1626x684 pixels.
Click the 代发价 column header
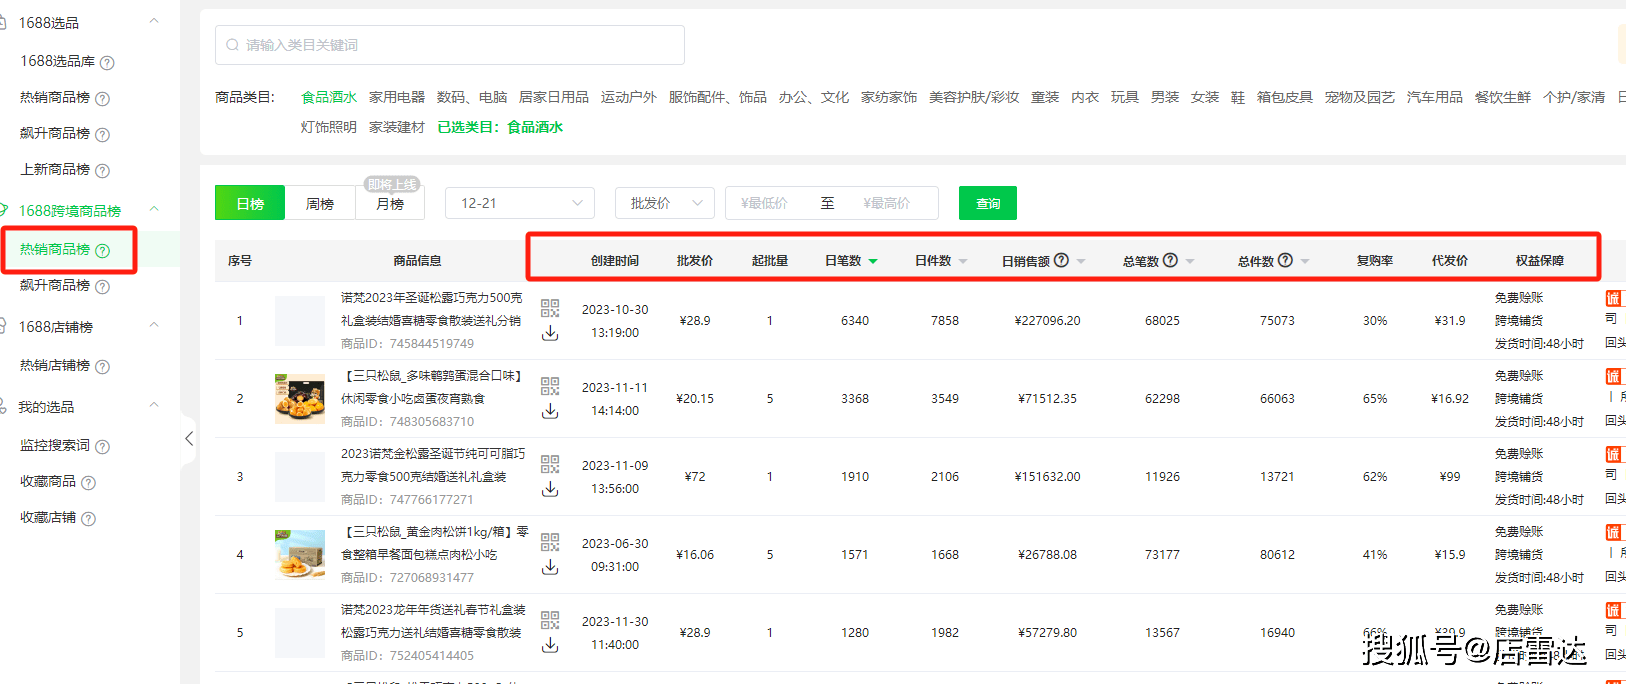click(x=1450, y=260)
